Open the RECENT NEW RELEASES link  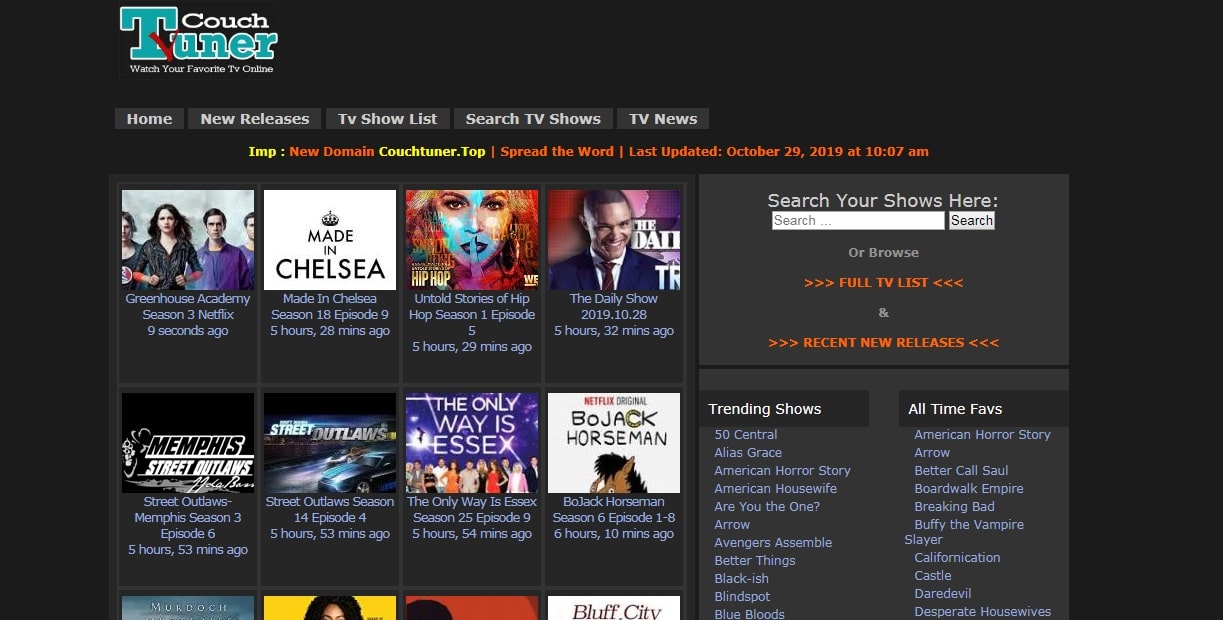[884, 343]
